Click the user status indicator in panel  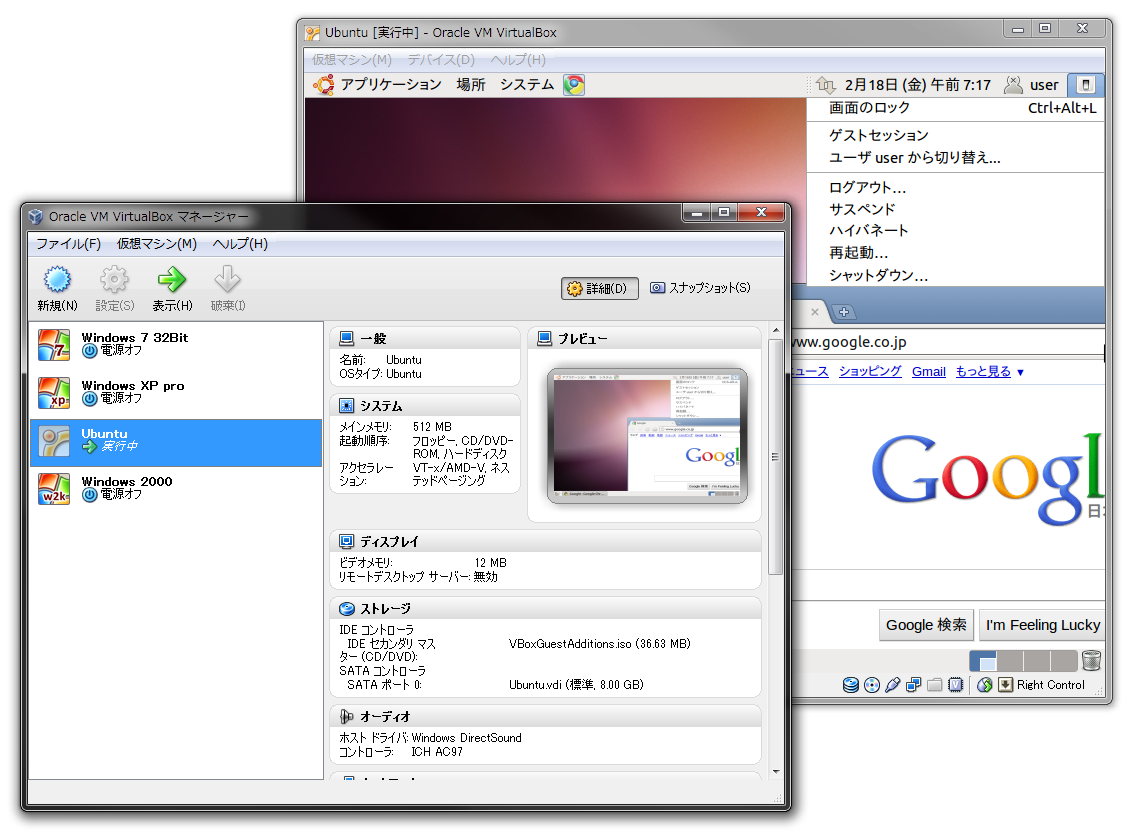1031,85
